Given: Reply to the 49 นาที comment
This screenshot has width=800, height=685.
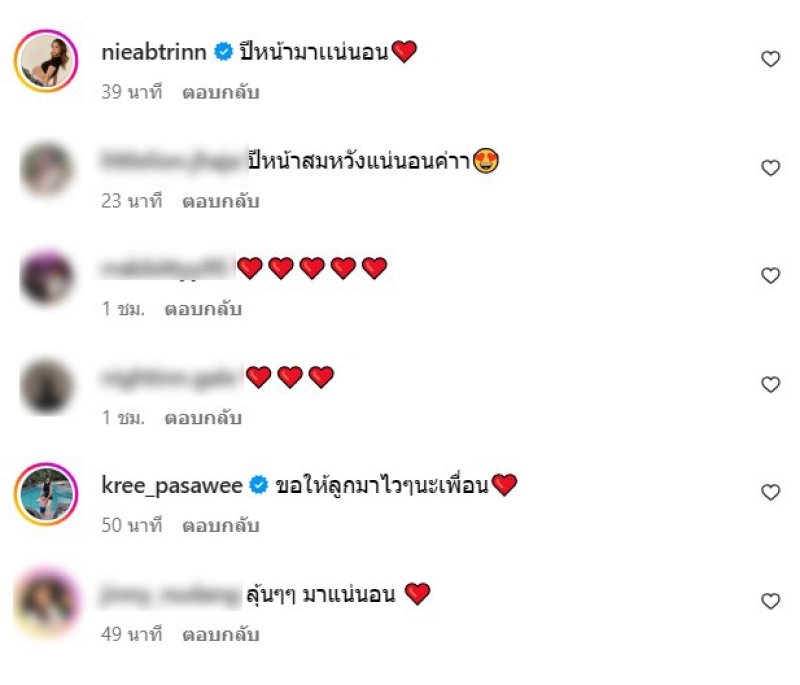Looking at the screenshot, I should (x=221, y=635).
